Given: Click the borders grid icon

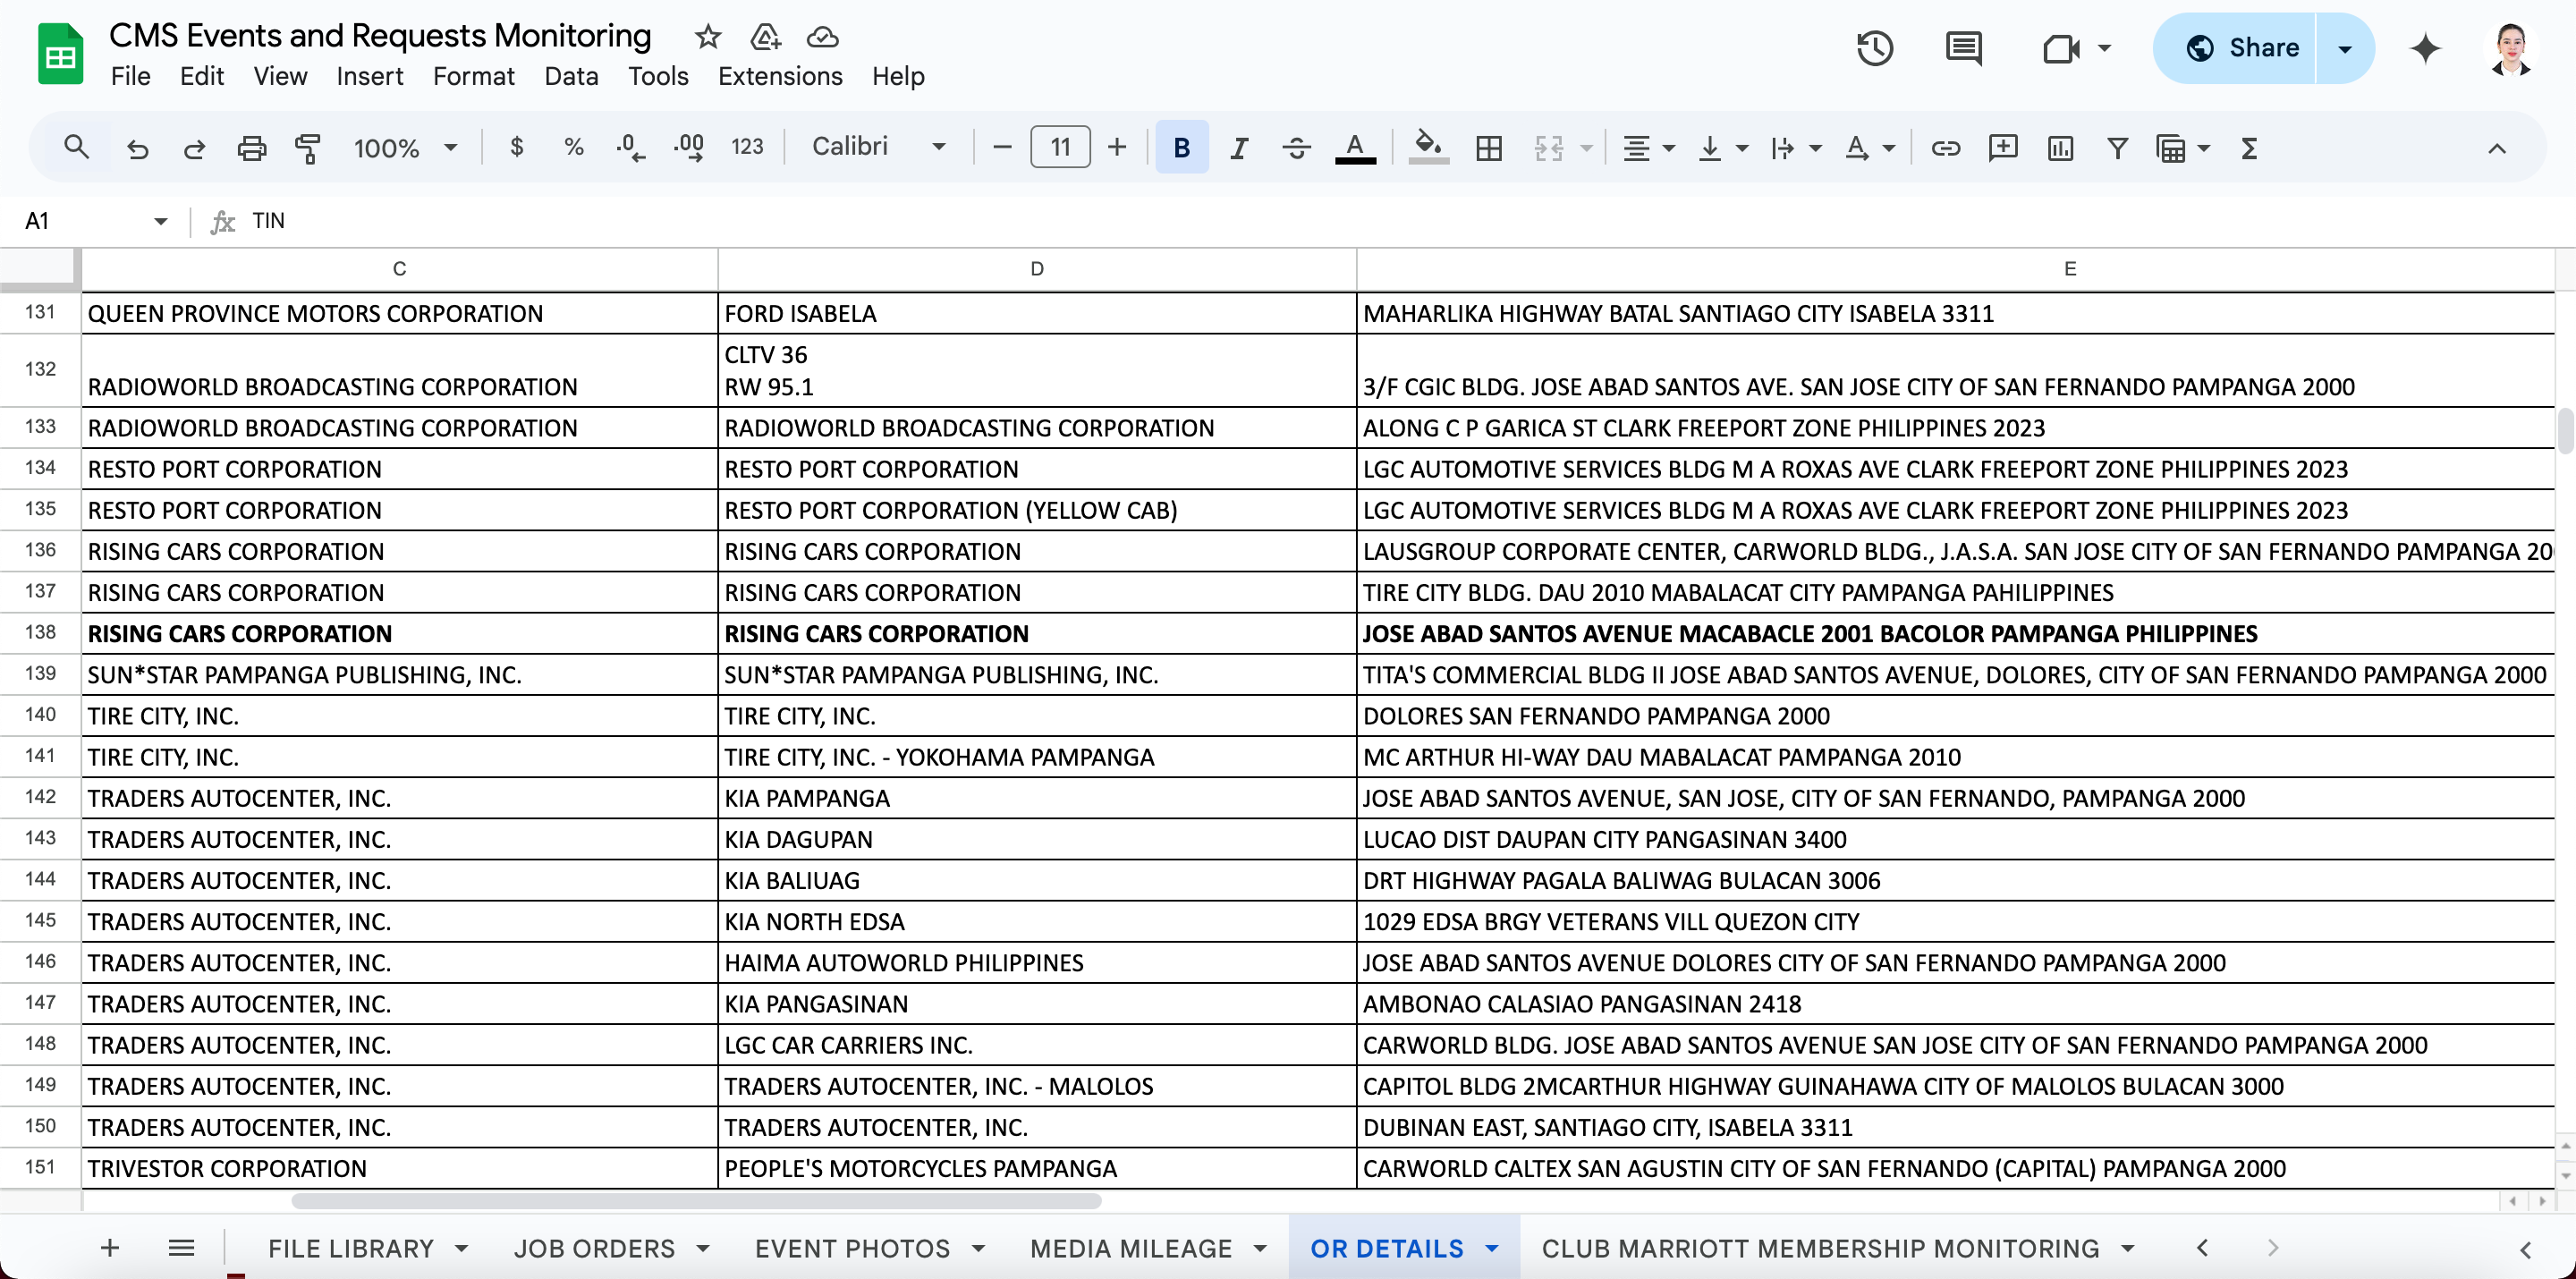Looking at the screenshot, I should pos(1488,148).
